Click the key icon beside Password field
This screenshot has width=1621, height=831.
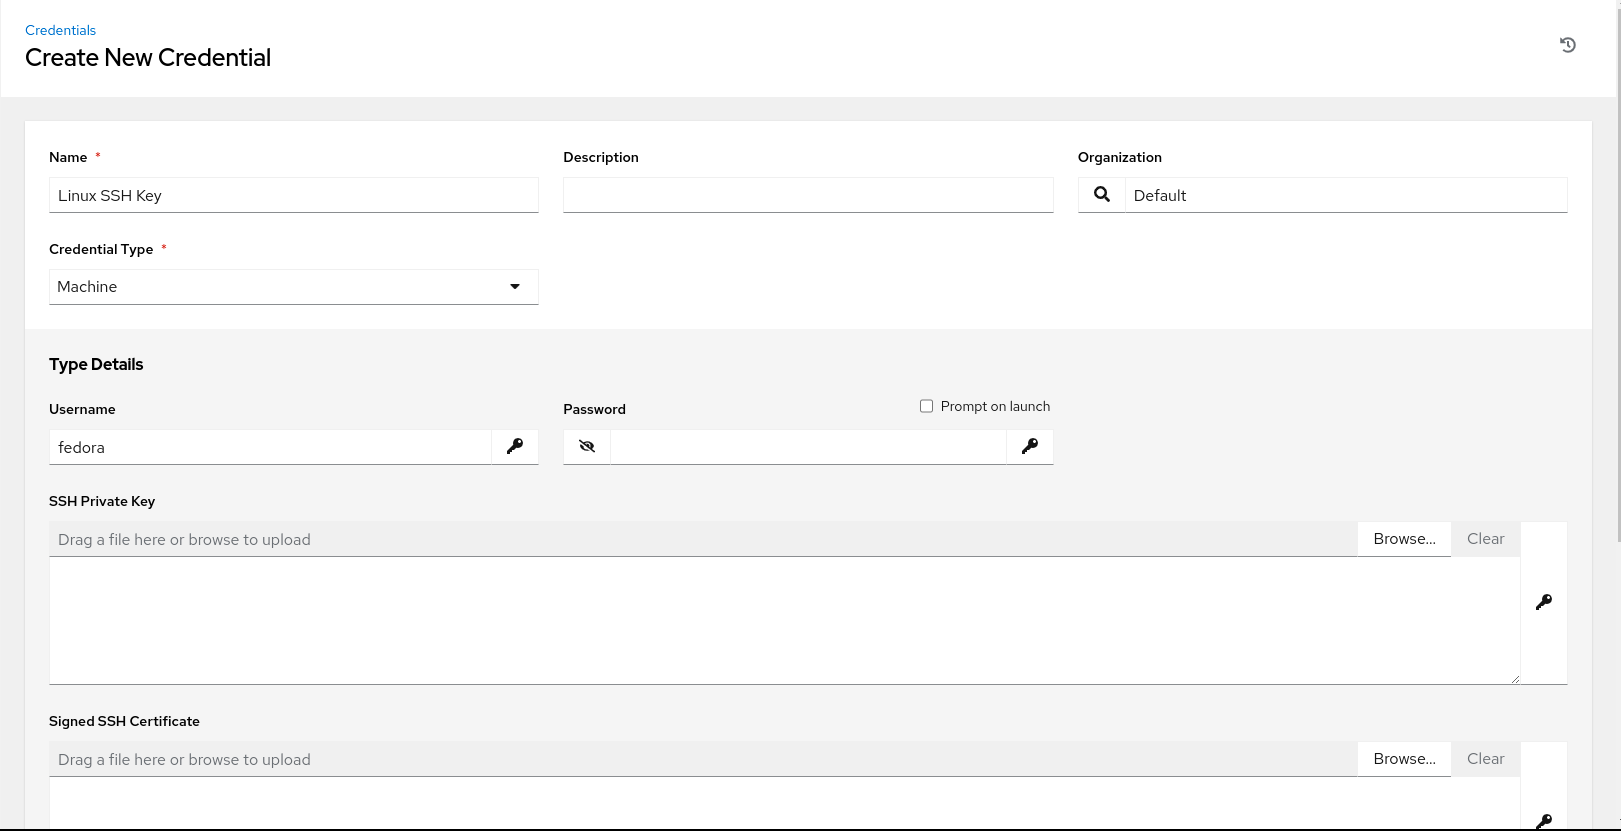[1030, 447]
